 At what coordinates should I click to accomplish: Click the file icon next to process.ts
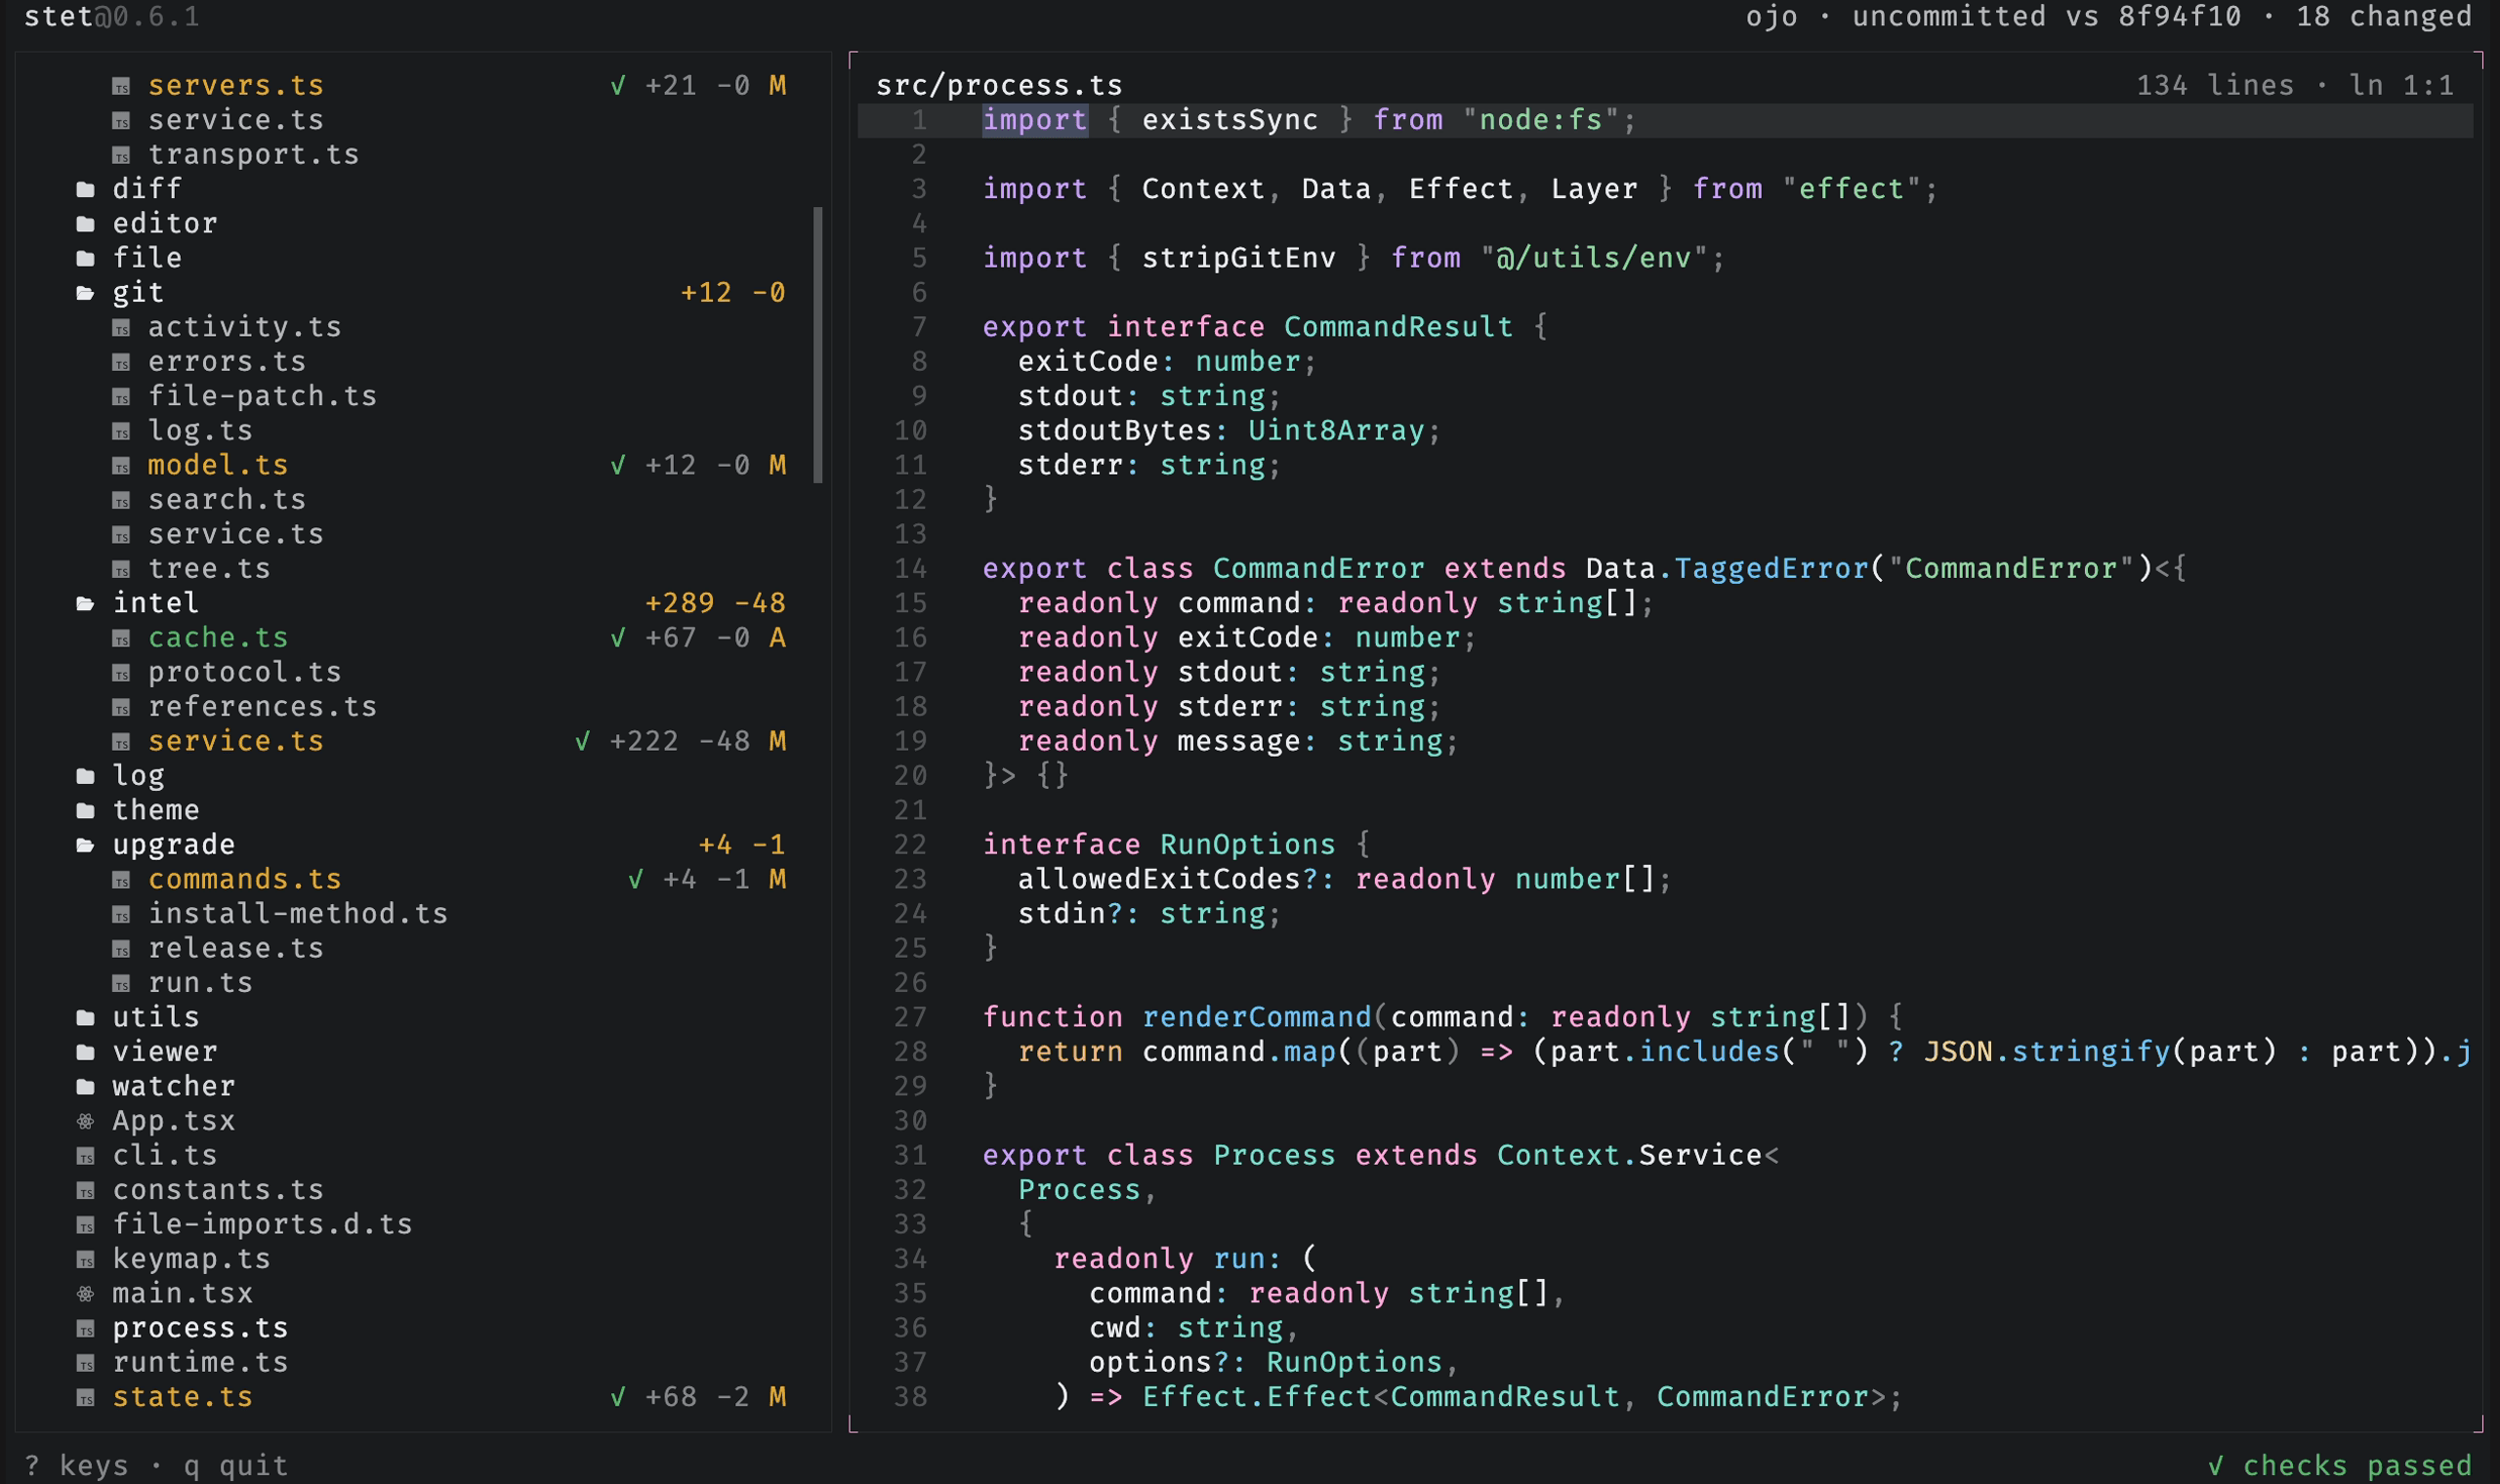[x=86, y=1329]
